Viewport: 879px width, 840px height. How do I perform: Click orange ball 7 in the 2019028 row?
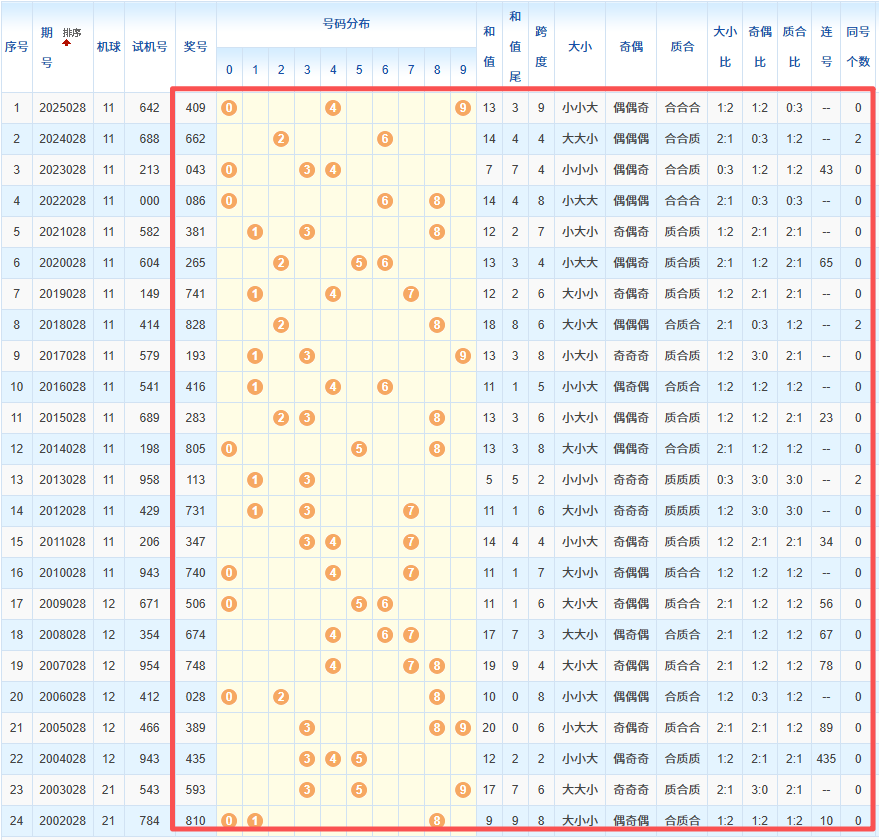[411, 293]
